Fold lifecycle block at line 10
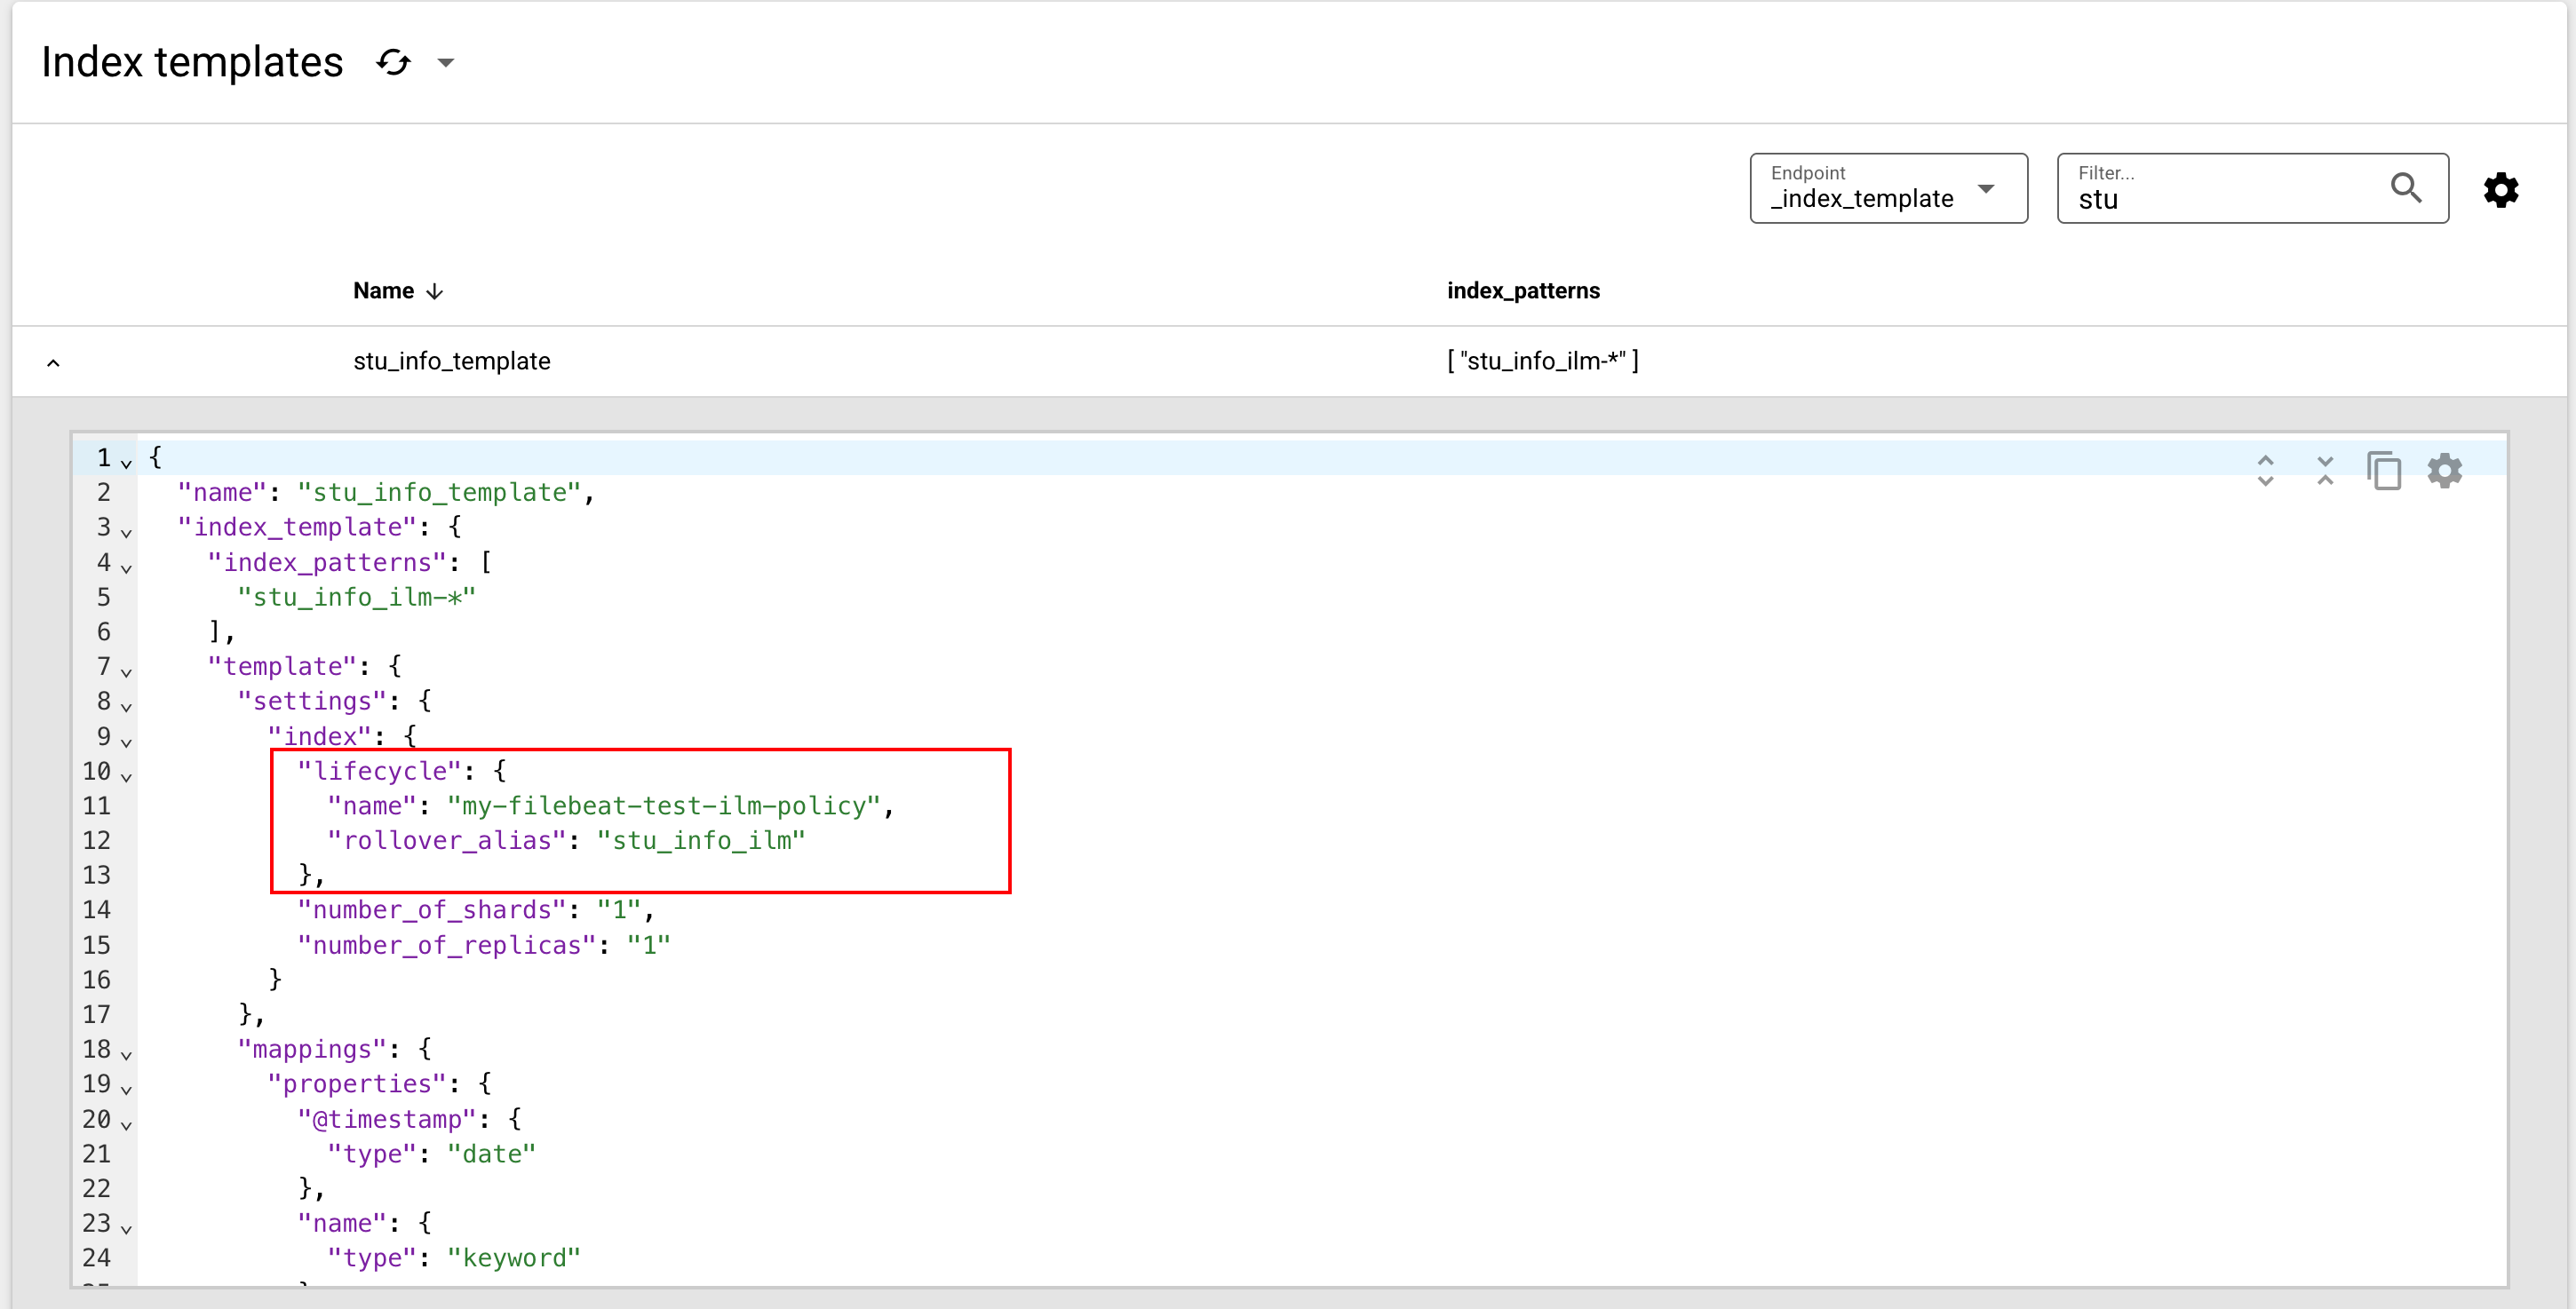The width and height of the screenshot is (2576, 1309). click(x=126, y=775)
